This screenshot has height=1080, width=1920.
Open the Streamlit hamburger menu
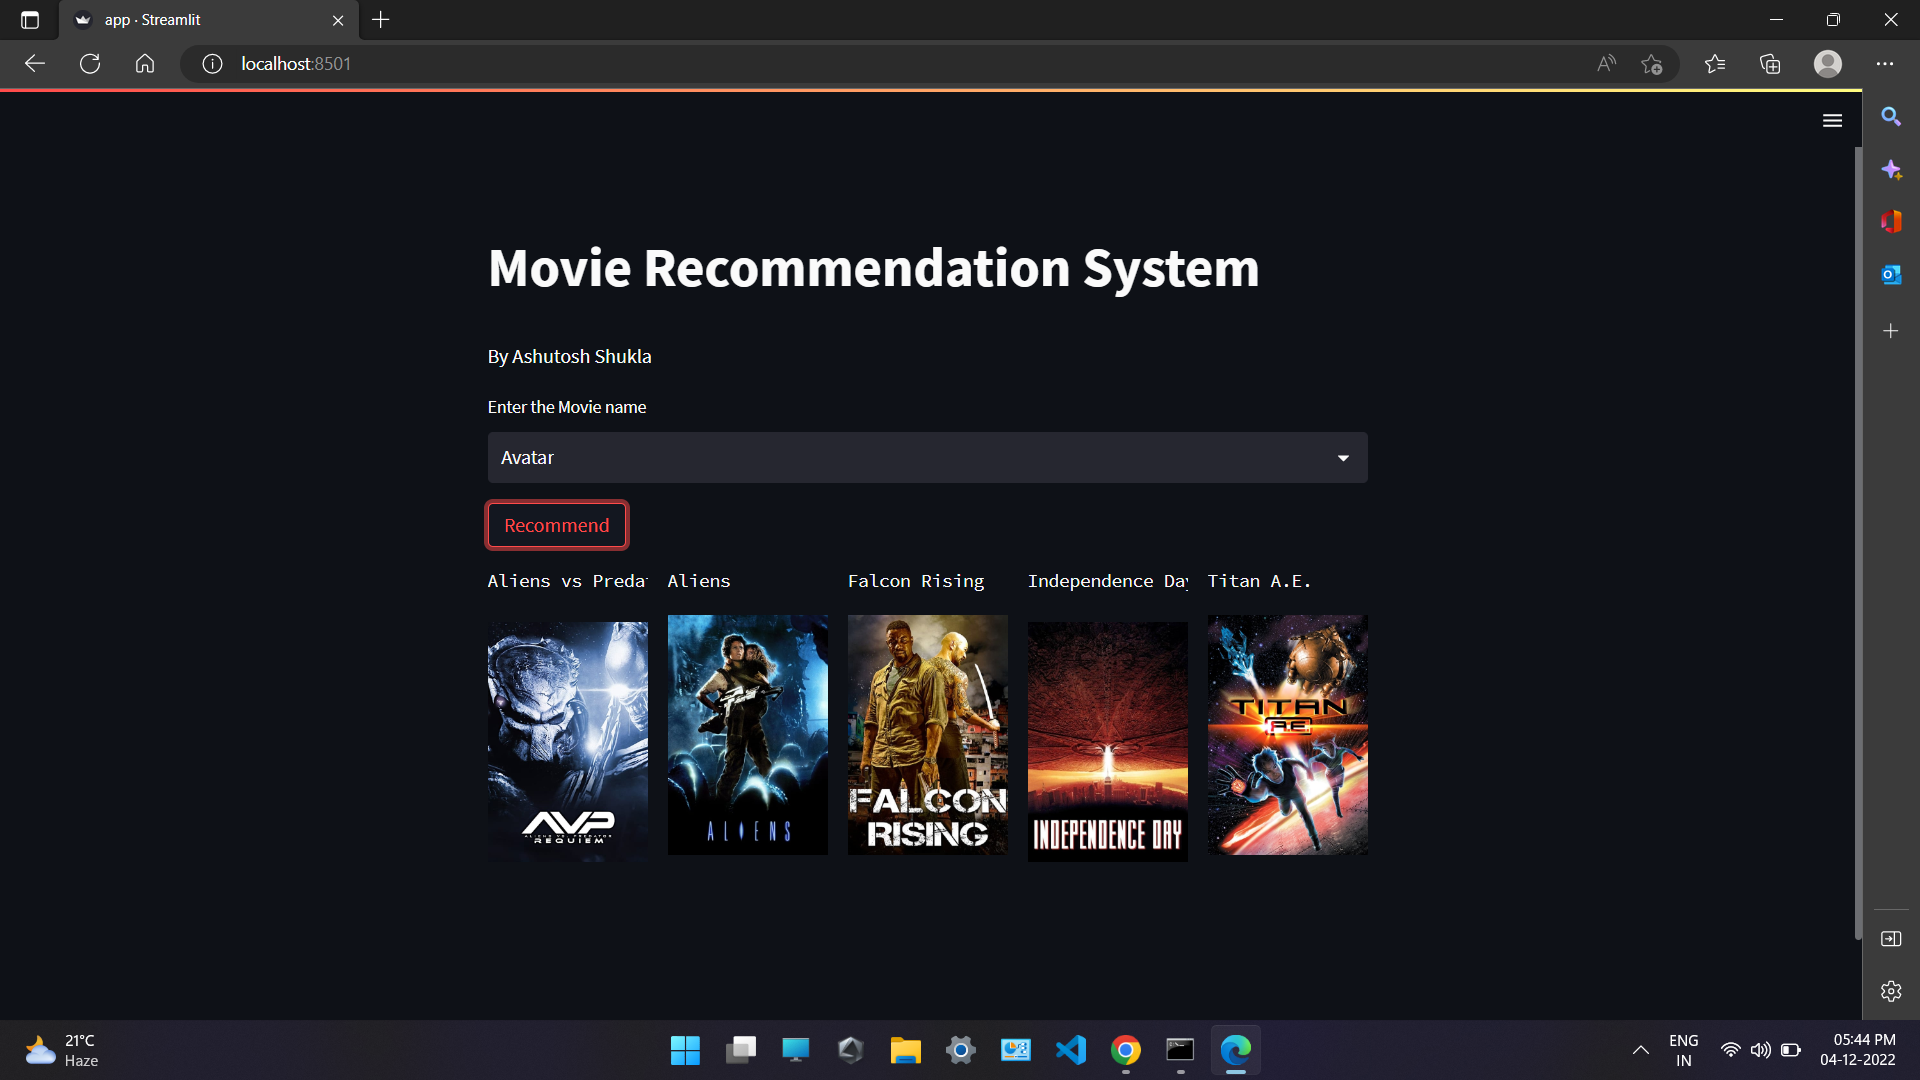pos(1833,120)
